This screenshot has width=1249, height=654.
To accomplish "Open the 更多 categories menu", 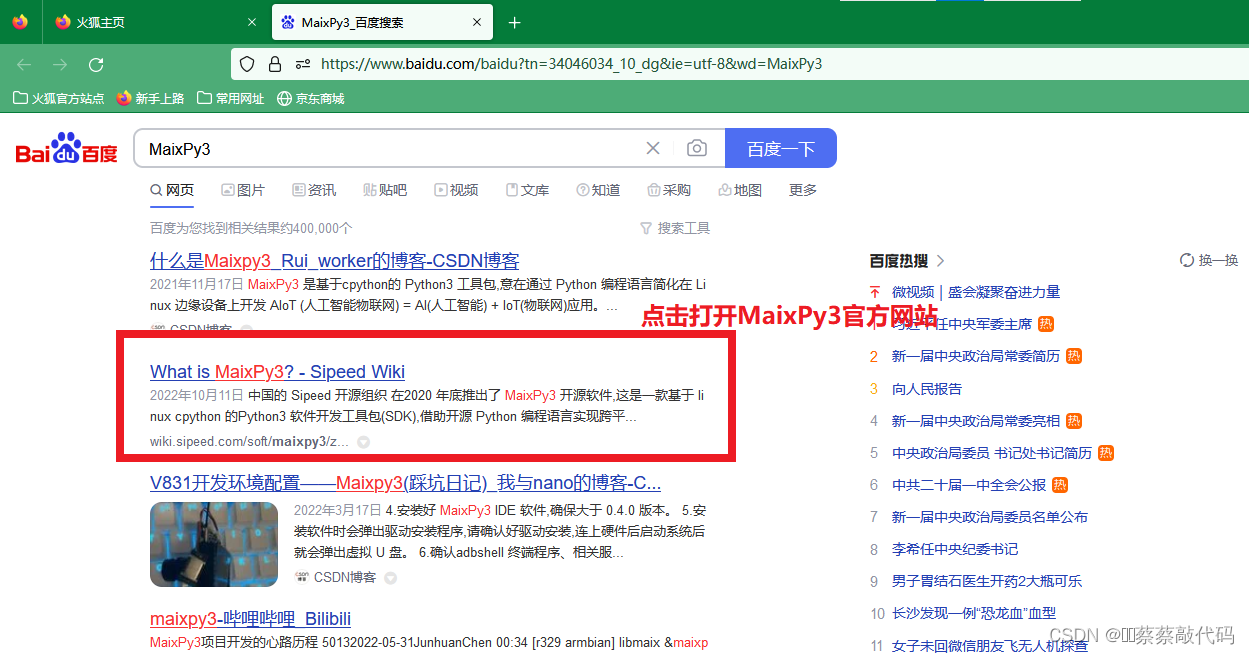I will click(803, 190).
